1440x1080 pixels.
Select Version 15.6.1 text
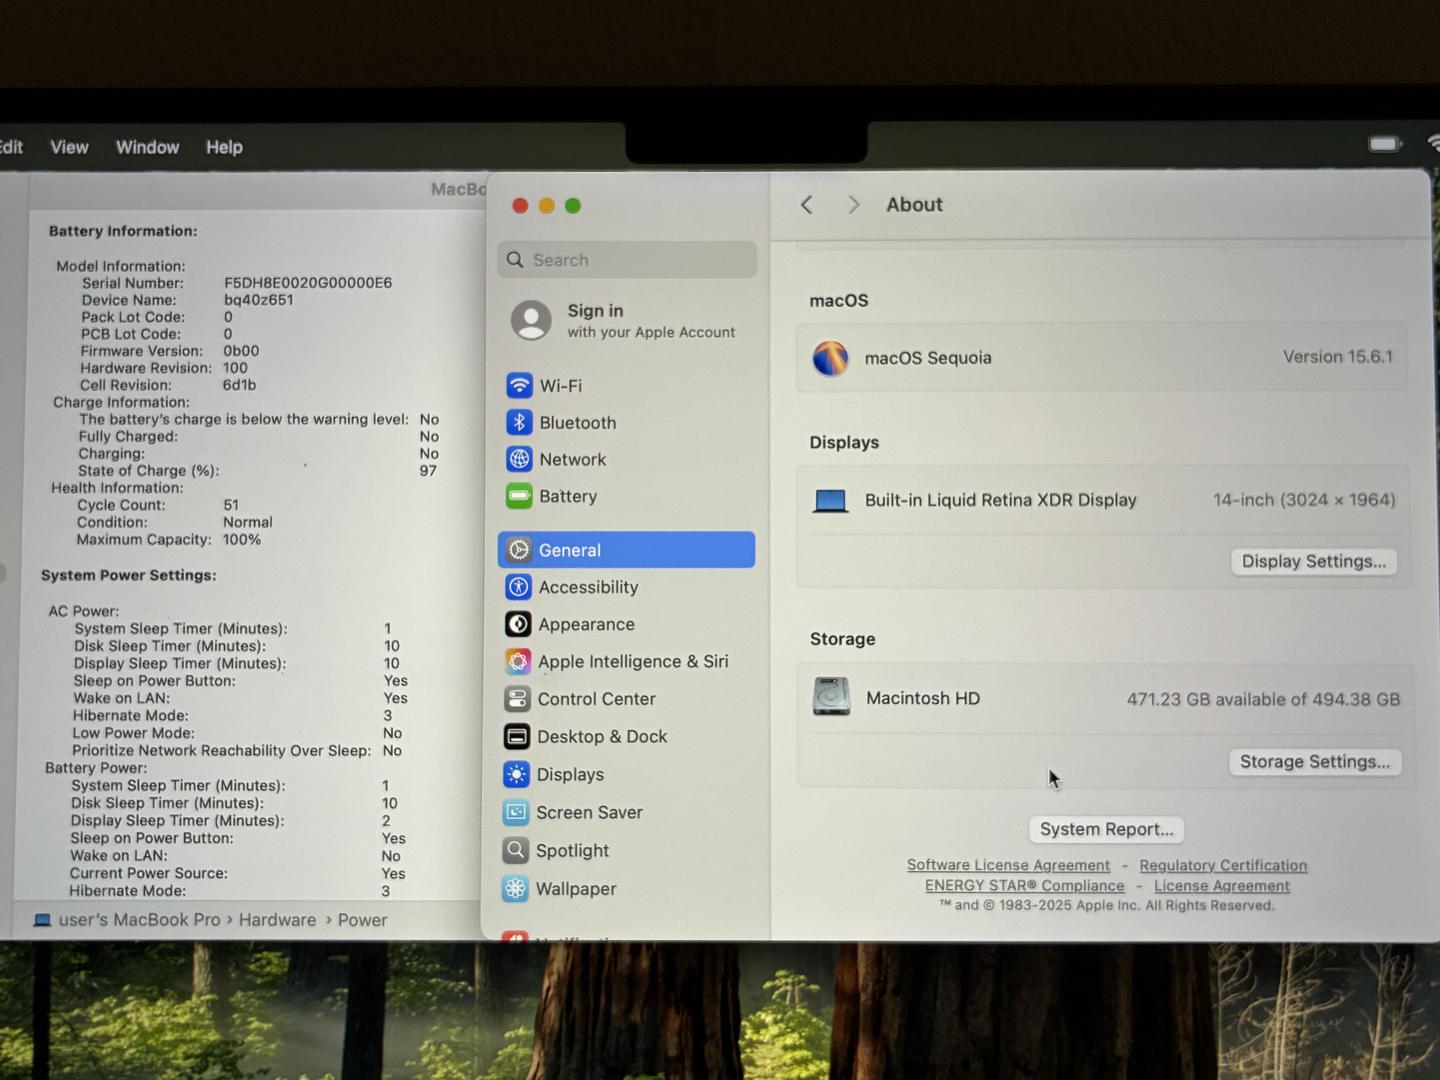pos(1337,357)
